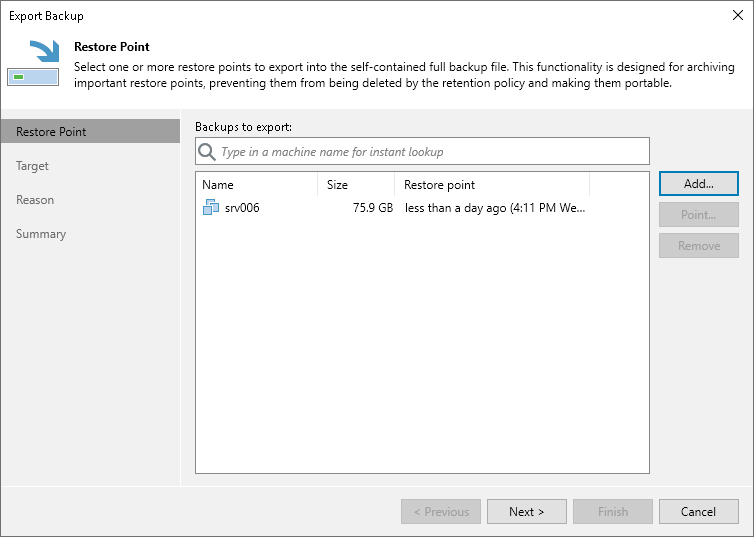Proceed with the Next > button
Viewport: 754px width, 537px height.
click(526, 512)
